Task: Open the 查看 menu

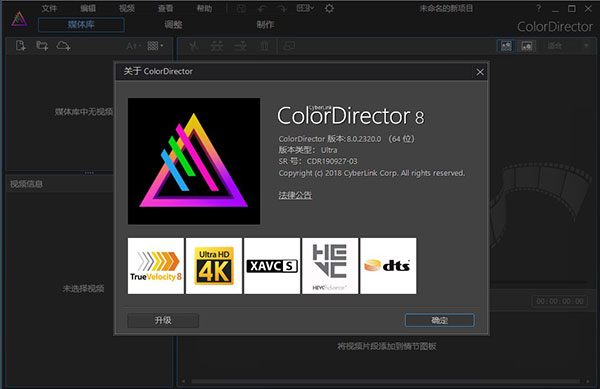Action: (x=165, y=8)
